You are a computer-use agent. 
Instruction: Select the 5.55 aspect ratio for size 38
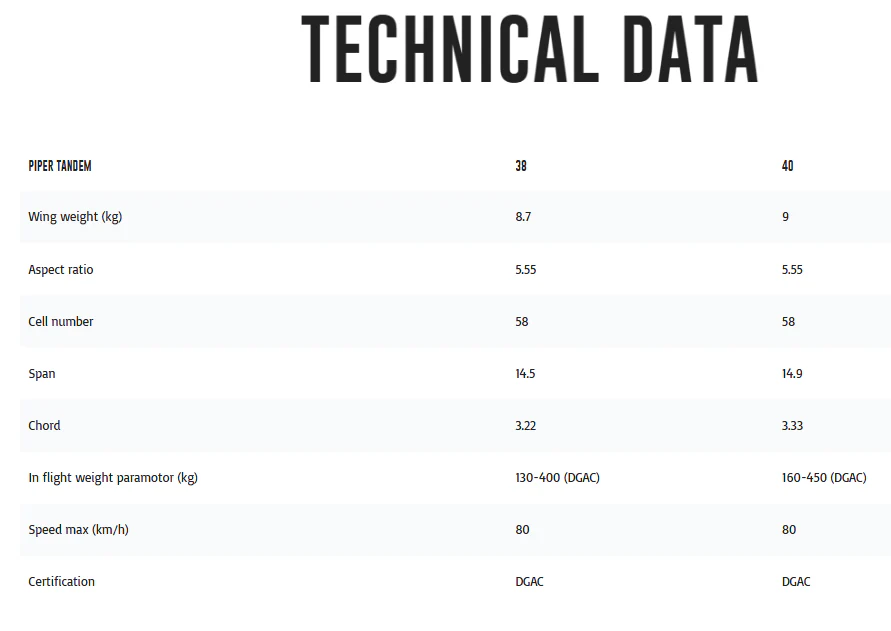click(x=526, y=269)
